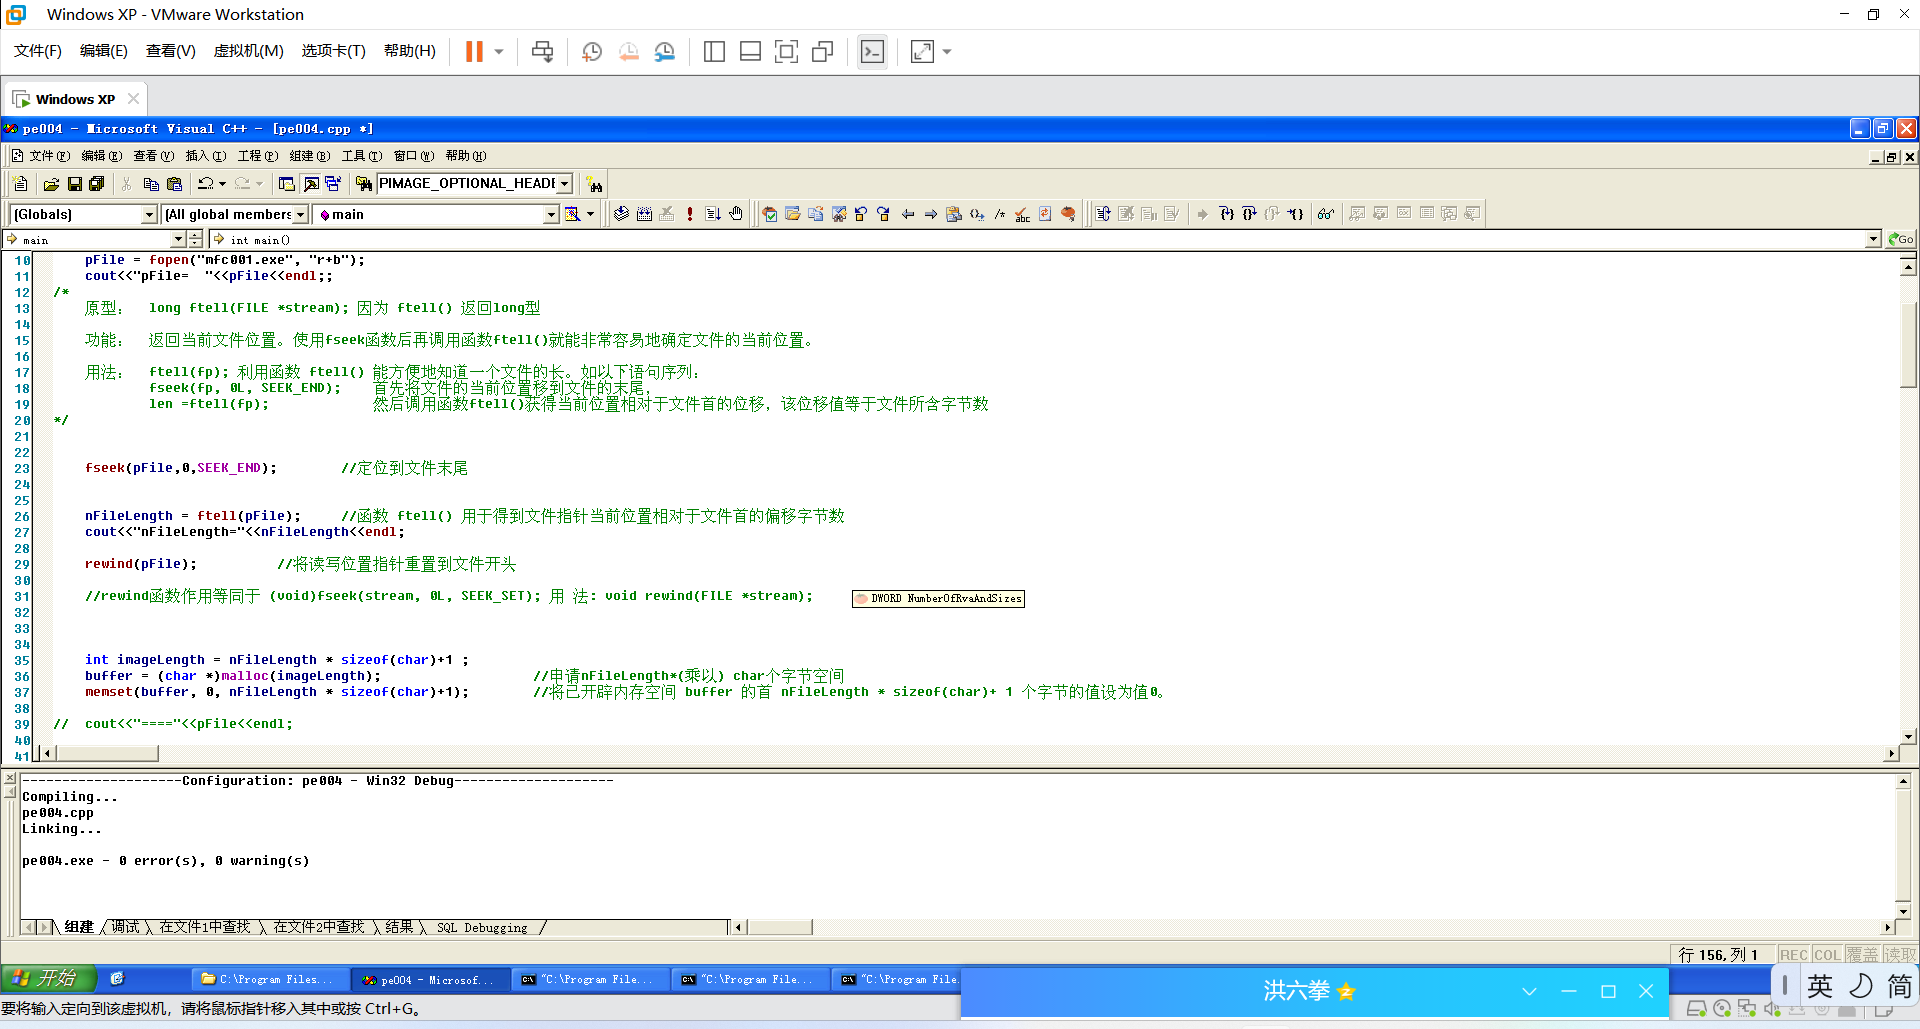Open the Visual C++ 工程(P) menu
Viewport: 1920px width, 1029px height.
258,156
